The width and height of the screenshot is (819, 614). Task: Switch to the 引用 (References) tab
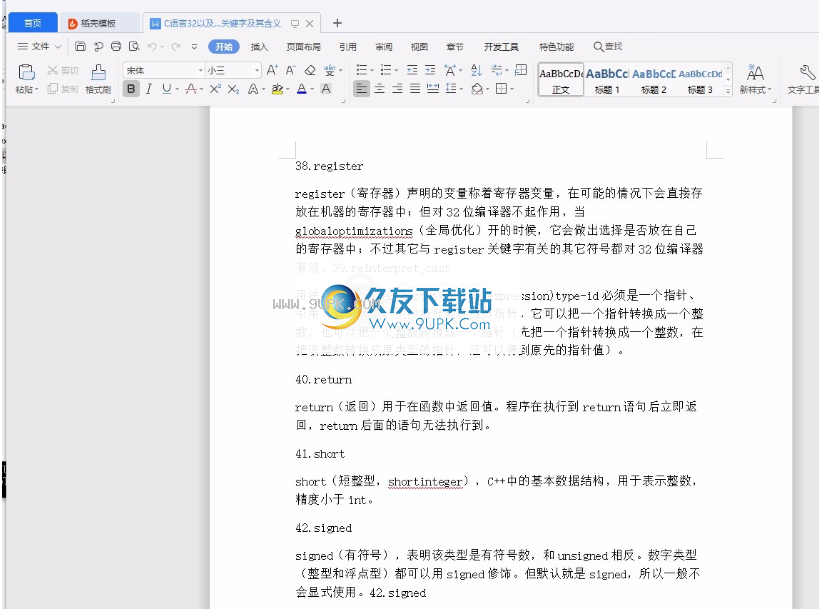point(348,47)
